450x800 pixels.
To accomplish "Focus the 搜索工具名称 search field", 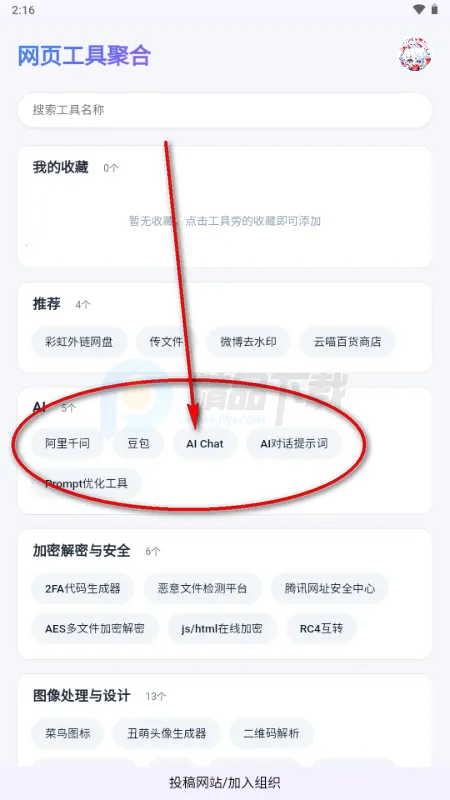I will [225, 110].
